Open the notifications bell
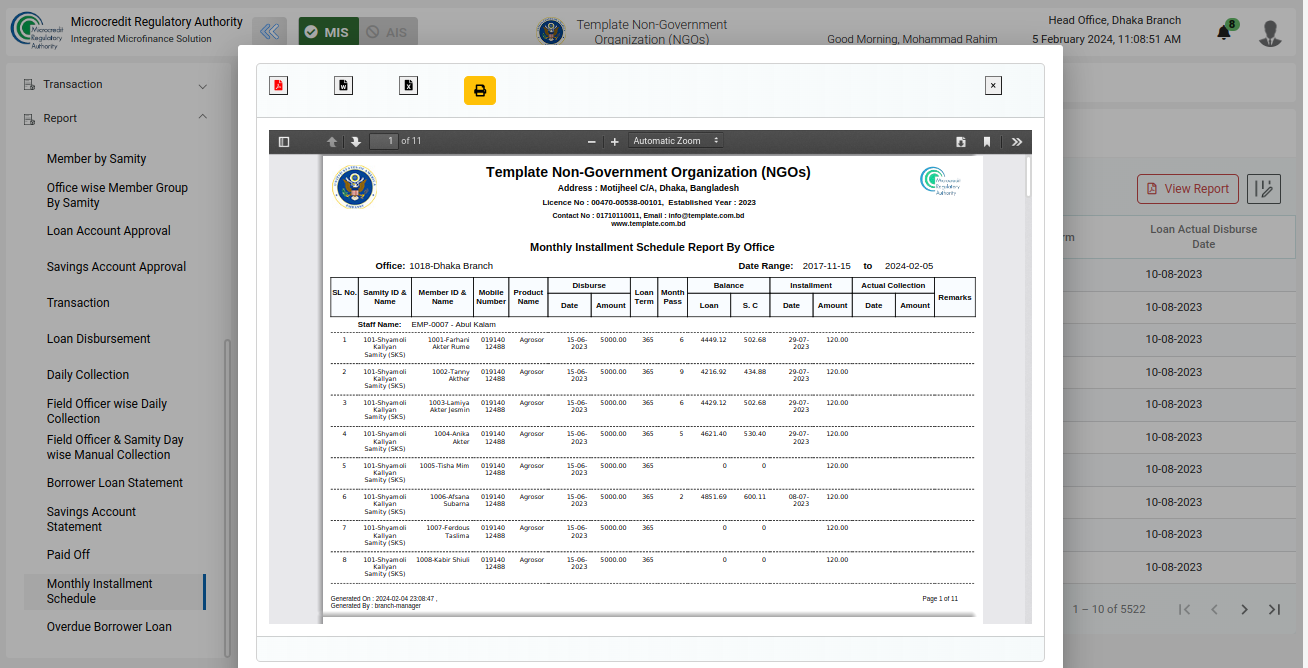The image size is (1308, 668). click(1224, 32)
